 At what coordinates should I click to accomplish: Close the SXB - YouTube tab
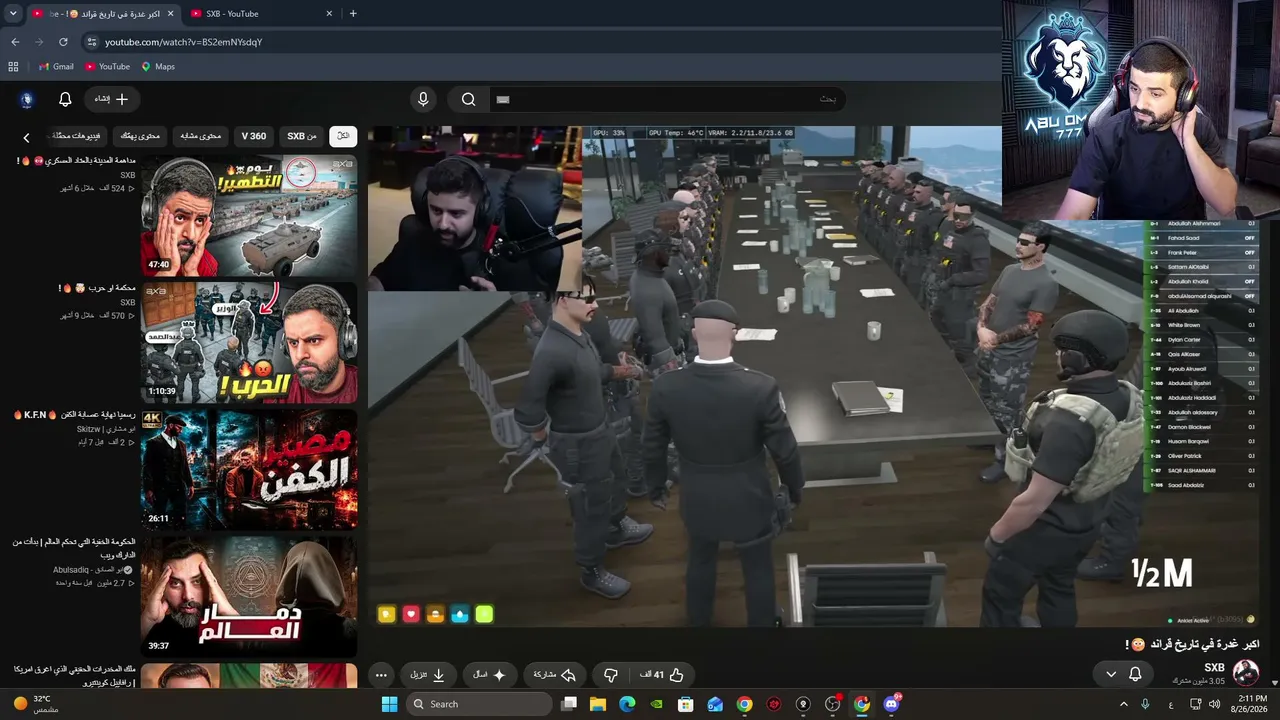coord(329,14)
